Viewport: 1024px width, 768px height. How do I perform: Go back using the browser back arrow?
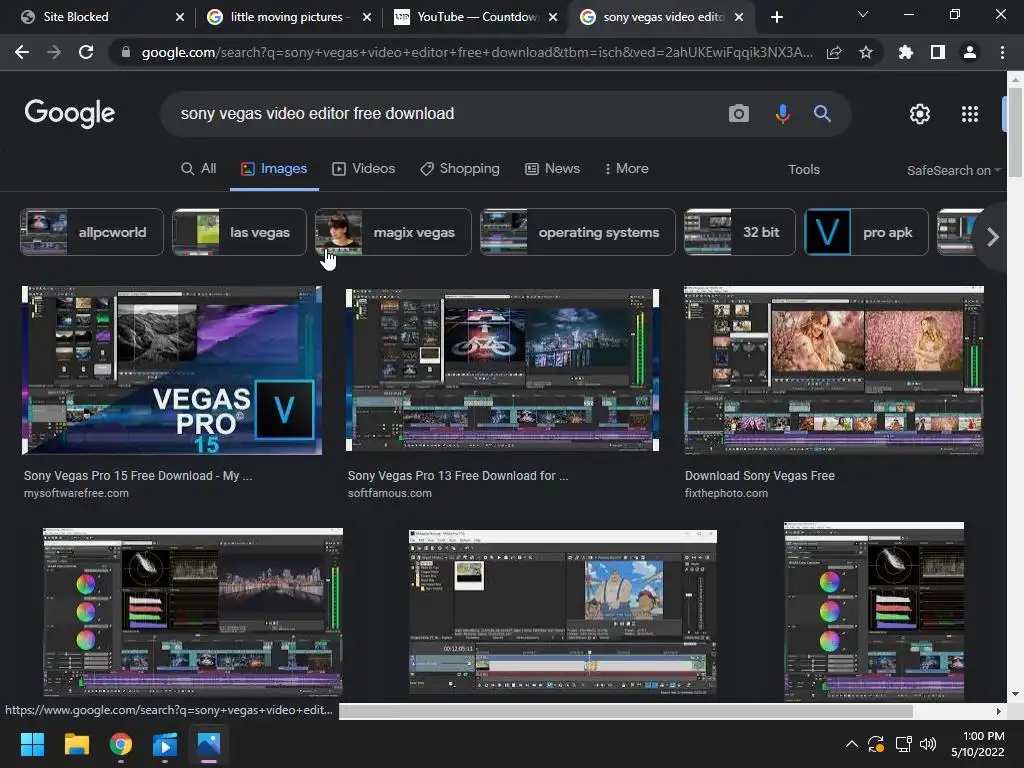[x=22, y=52]
